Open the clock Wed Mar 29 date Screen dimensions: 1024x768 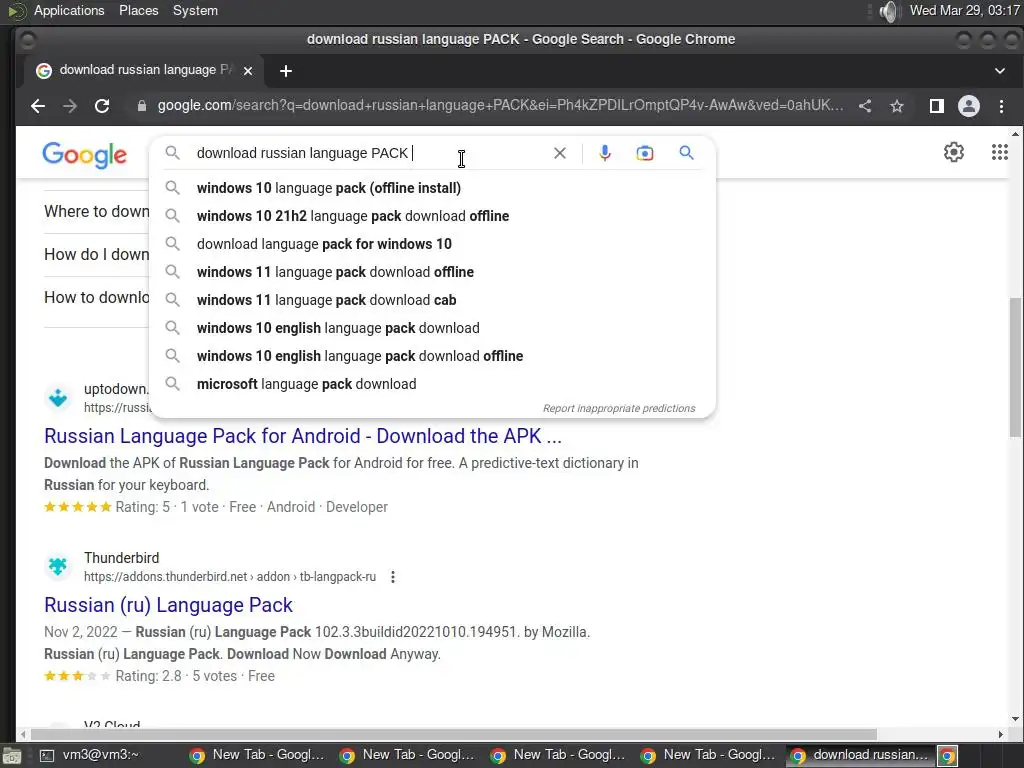point(965,10)
